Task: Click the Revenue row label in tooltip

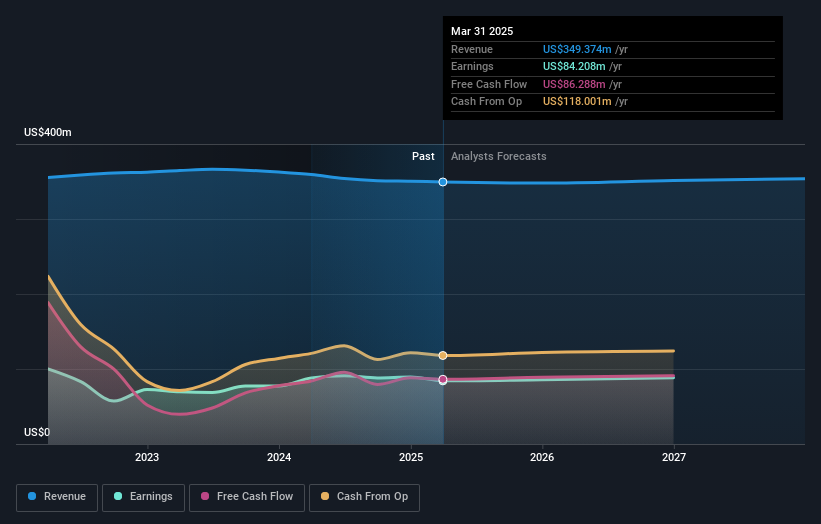Action: click(x=472, y=49)
